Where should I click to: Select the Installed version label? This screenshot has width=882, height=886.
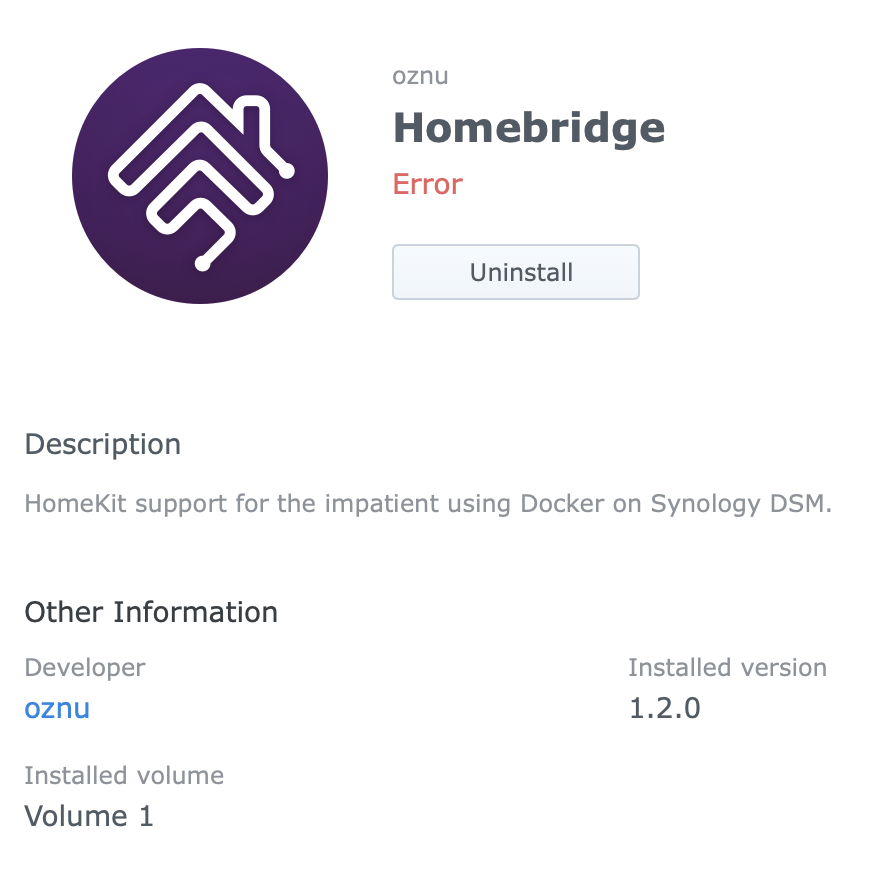pos(727,667)
